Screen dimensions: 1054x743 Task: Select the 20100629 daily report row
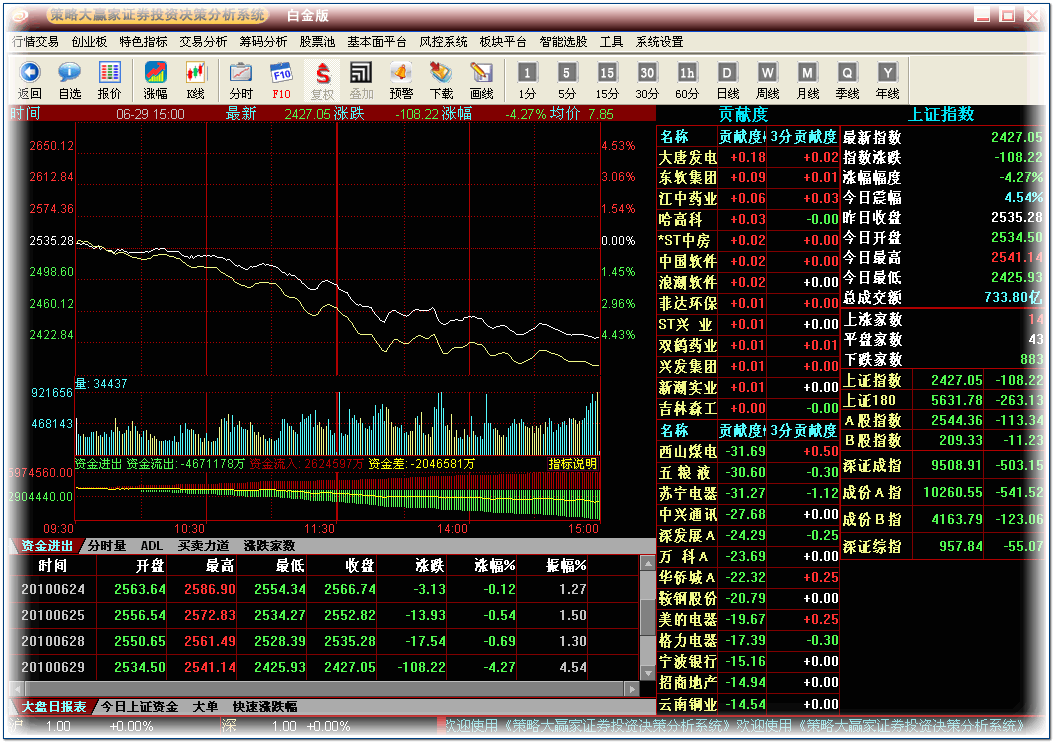[x=324, y=668]
